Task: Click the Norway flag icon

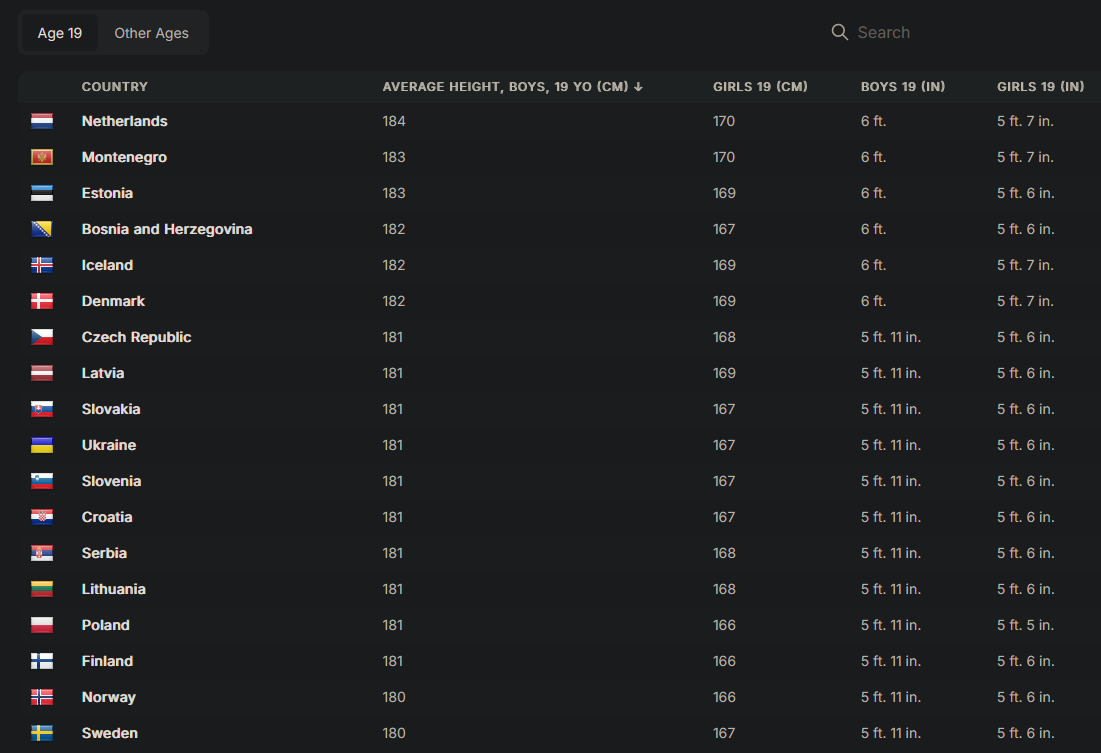Action: click(x=42, y=697)
